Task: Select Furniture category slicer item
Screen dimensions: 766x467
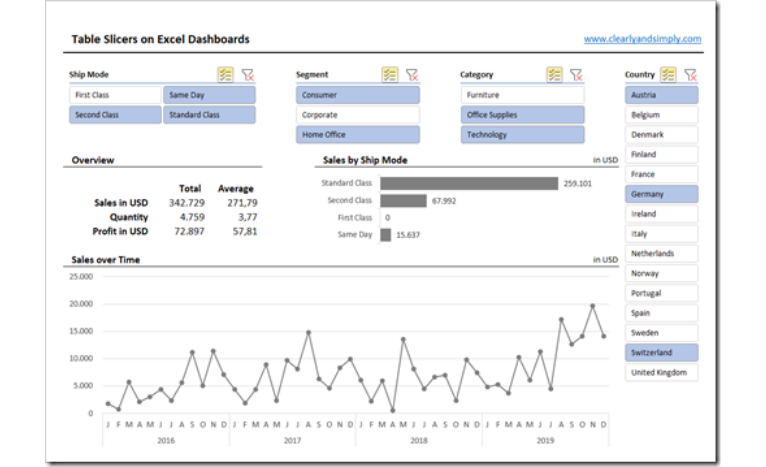Action: pos(522,95)
